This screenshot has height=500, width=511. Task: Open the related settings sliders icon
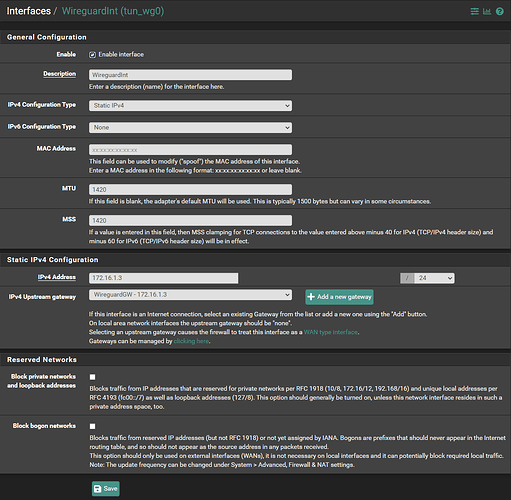coord(474,11)
